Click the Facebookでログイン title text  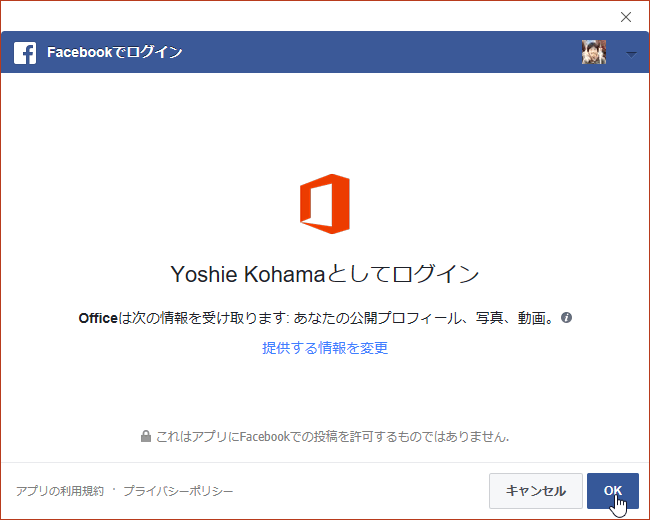[114, 52]
